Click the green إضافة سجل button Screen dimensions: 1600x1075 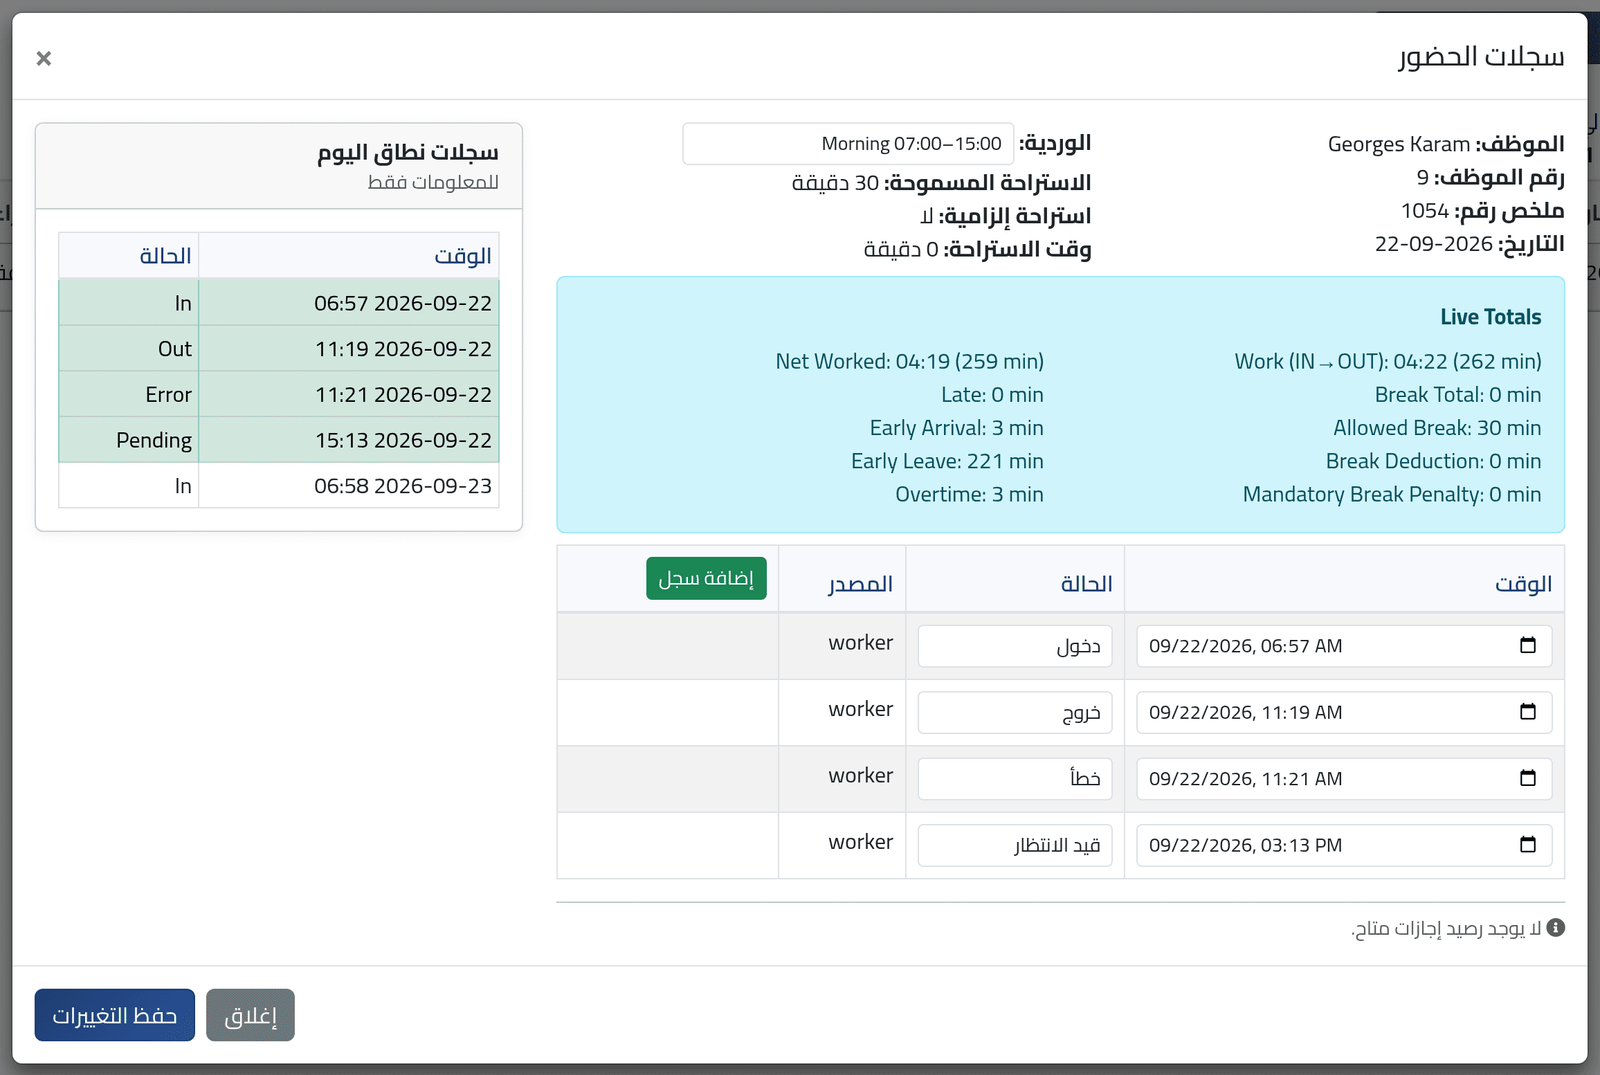coord(706,578)
